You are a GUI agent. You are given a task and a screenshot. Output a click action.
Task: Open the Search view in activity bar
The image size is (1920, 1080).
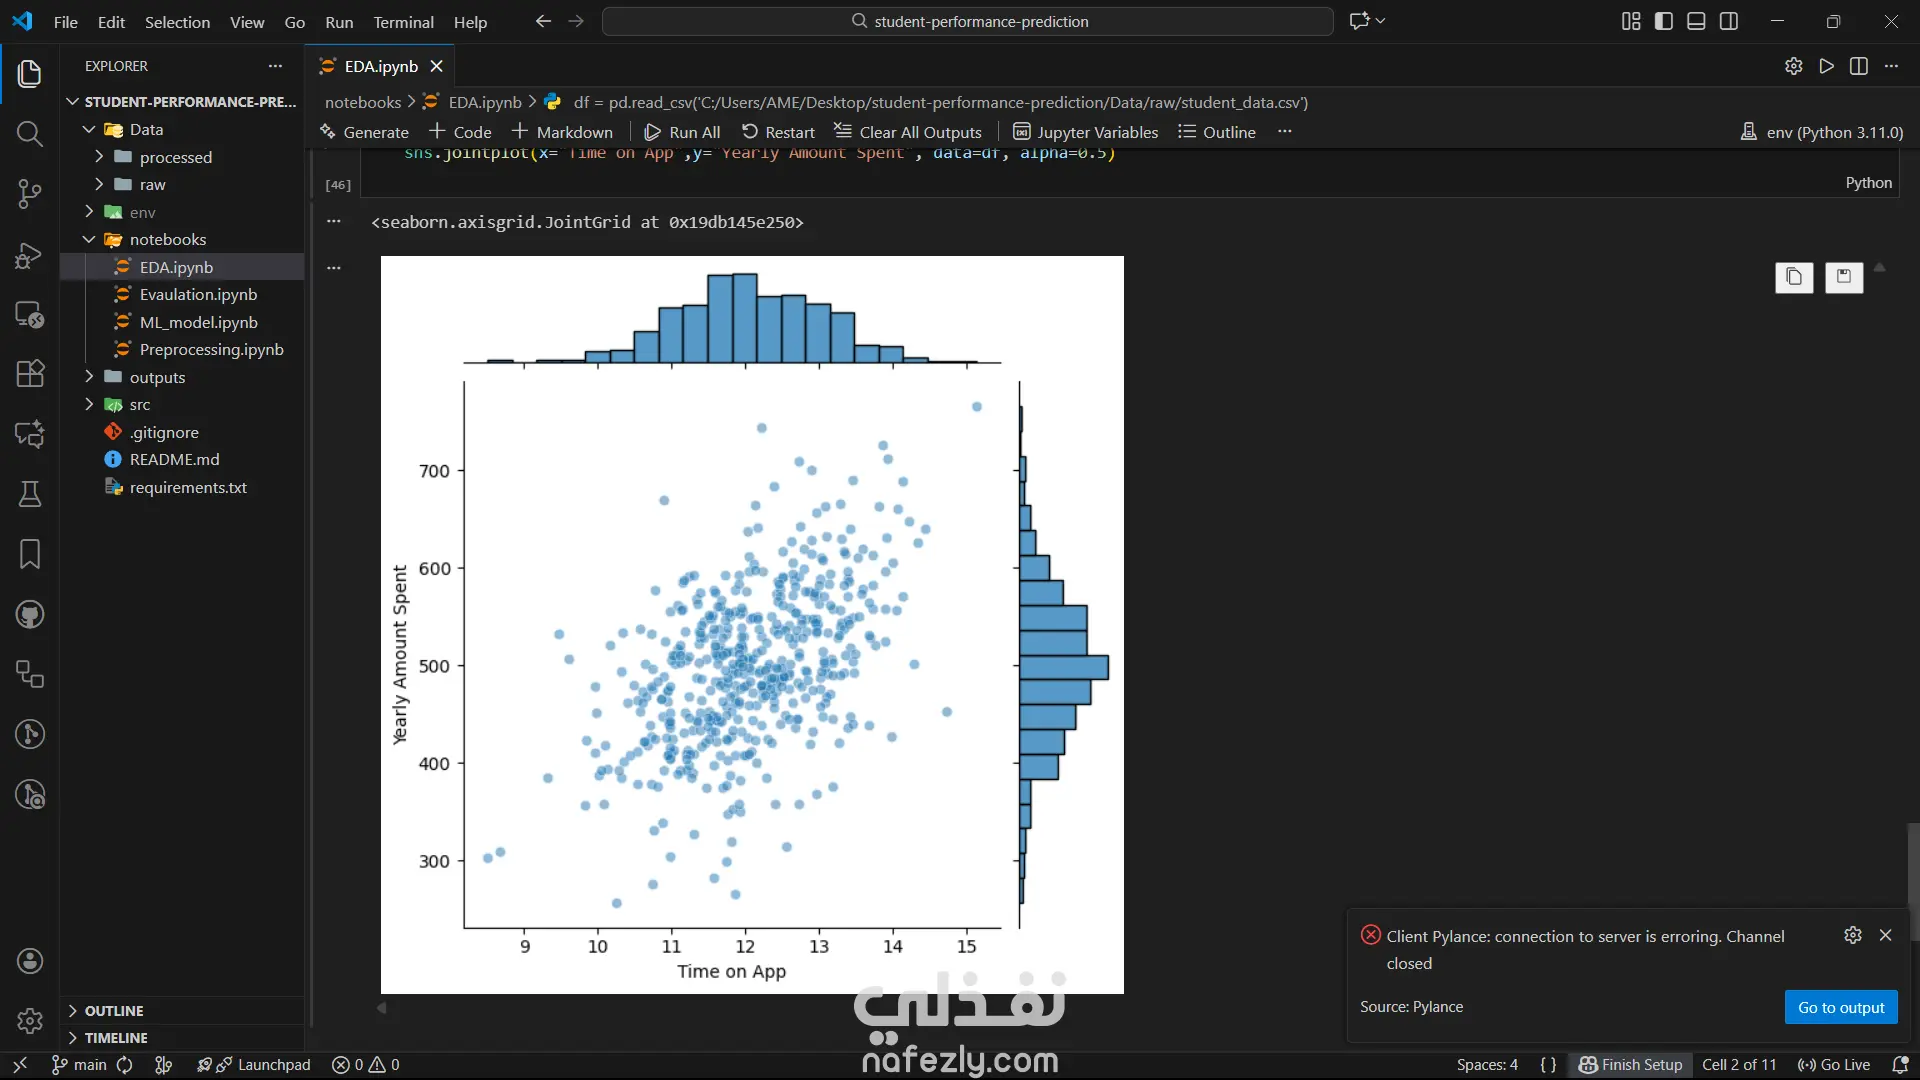tap(30, 134)
